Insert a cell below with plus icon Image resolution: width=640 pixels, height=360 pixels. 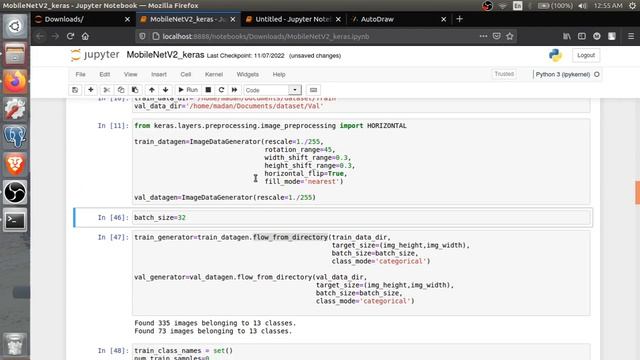coord(91,90)
